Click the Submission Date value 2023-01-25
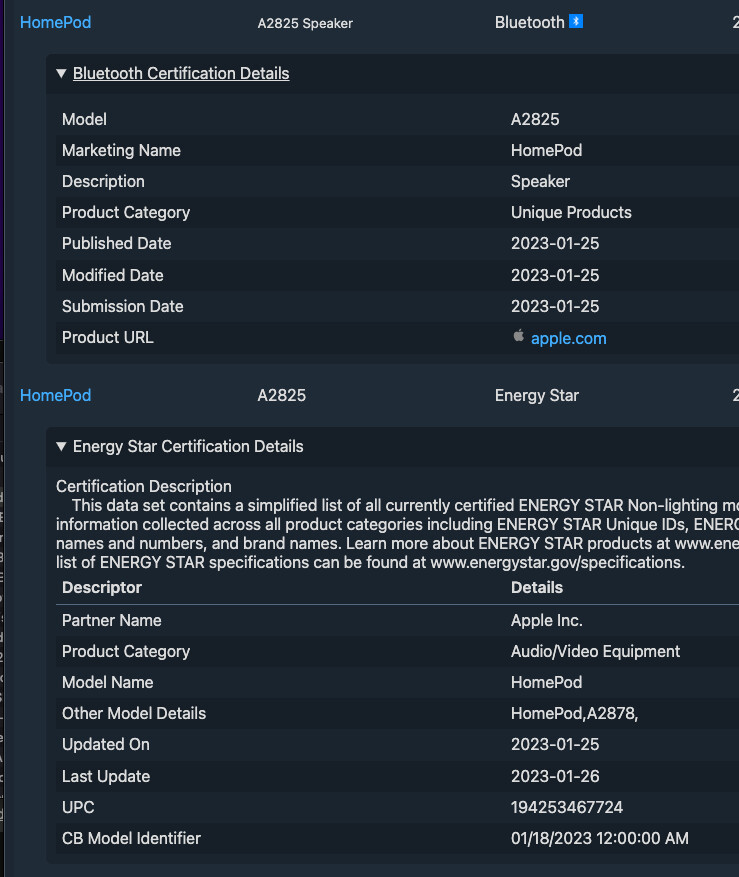Image resolution: width=739 pixels, height=877 pixels. [555, 307]
